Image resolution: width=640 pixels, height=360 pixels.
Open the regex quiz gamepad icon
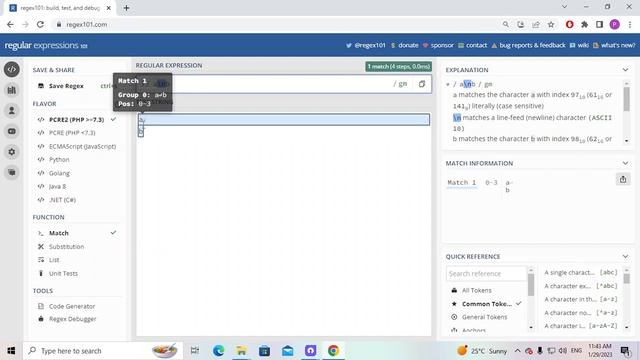pos(12,131)
